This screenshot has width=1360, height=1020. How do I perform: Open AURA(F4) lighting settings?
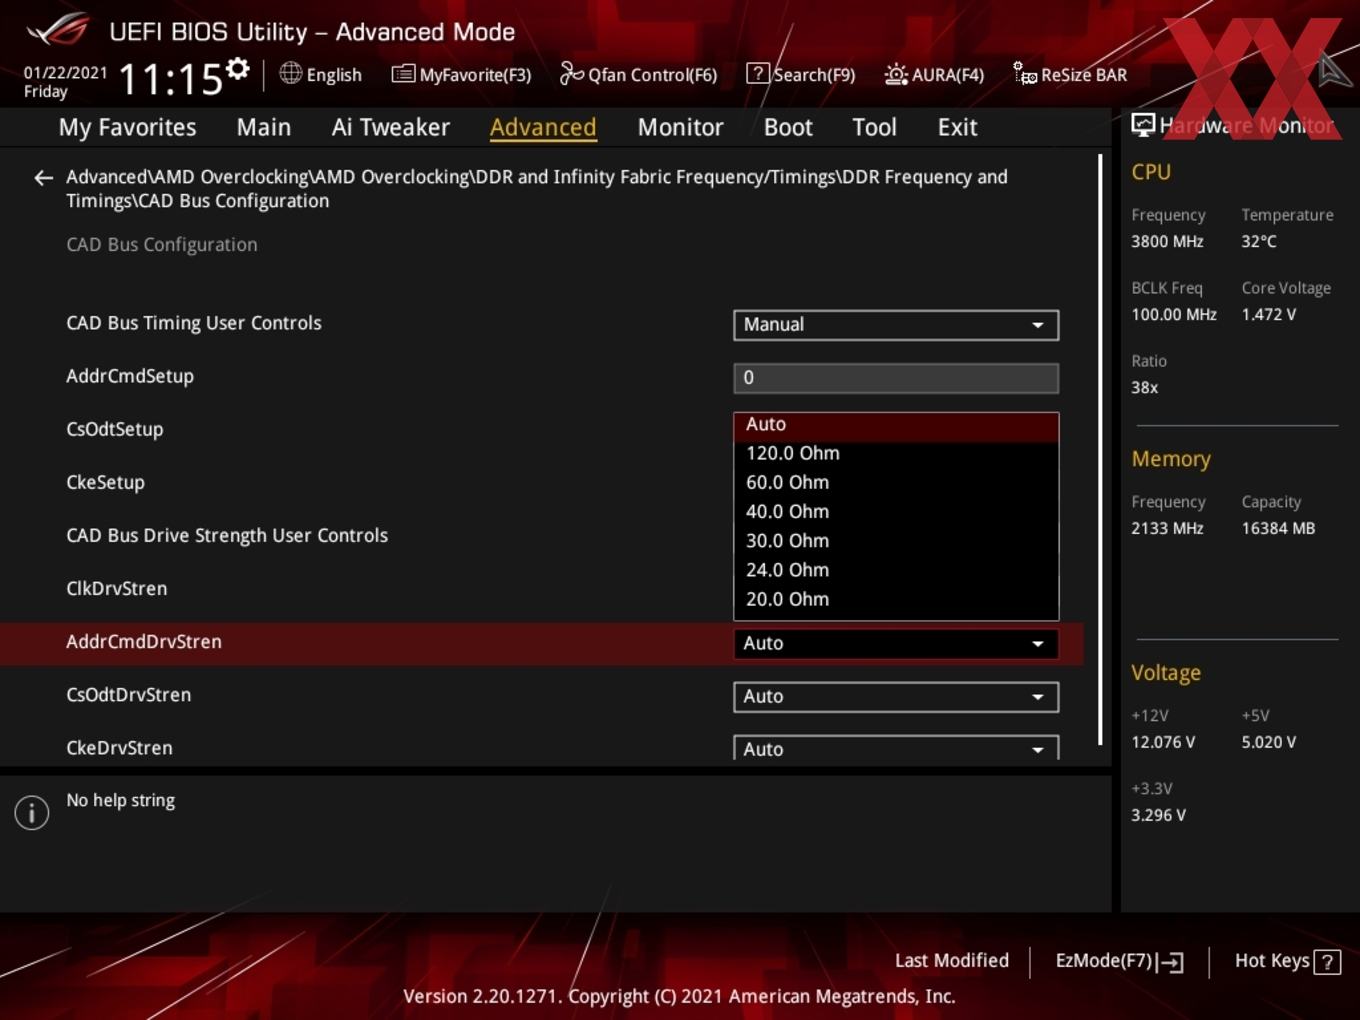pos(934,75)
